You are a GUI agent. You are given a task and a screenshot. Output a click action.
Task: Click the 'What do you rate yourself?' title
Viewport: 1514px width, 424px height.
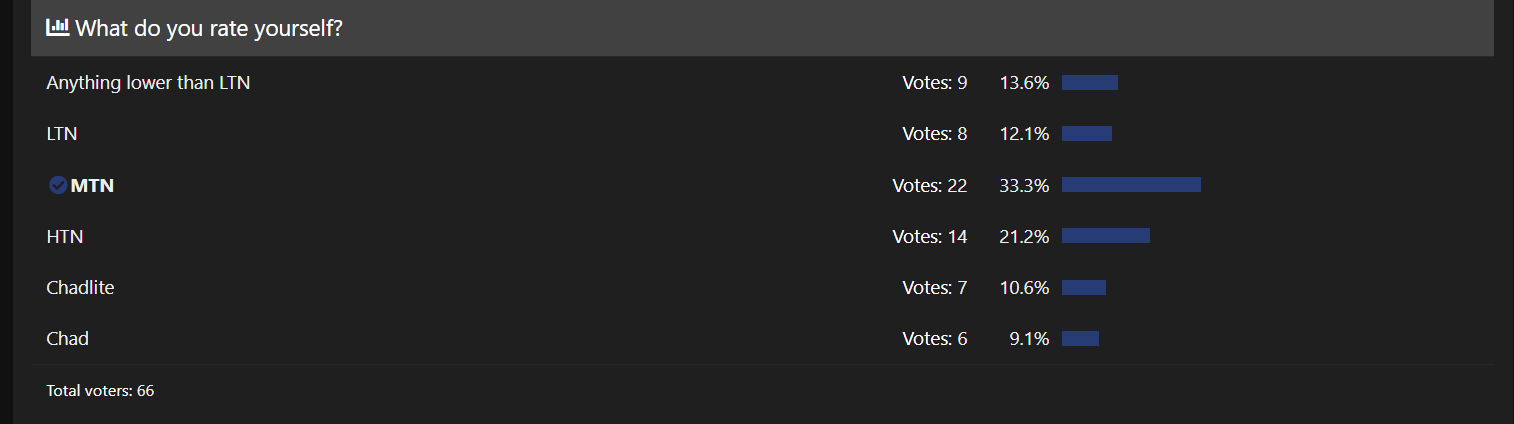(209, 28)
